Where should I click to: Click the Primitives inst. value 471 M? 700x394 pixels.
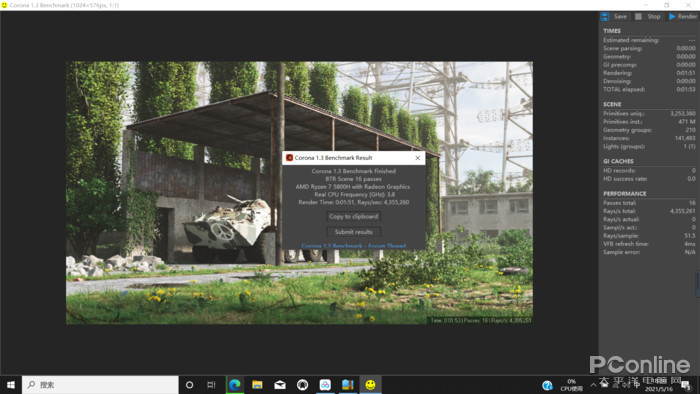[687, 121]
